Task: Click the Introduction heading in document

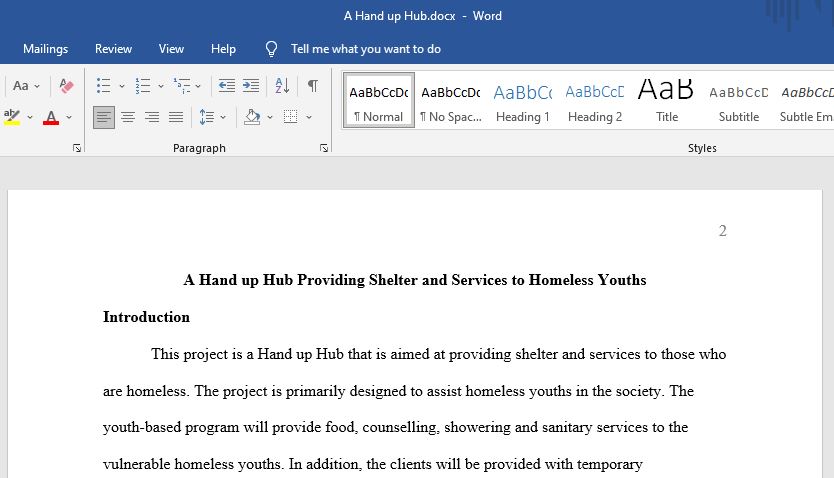Action: (146, 317)
